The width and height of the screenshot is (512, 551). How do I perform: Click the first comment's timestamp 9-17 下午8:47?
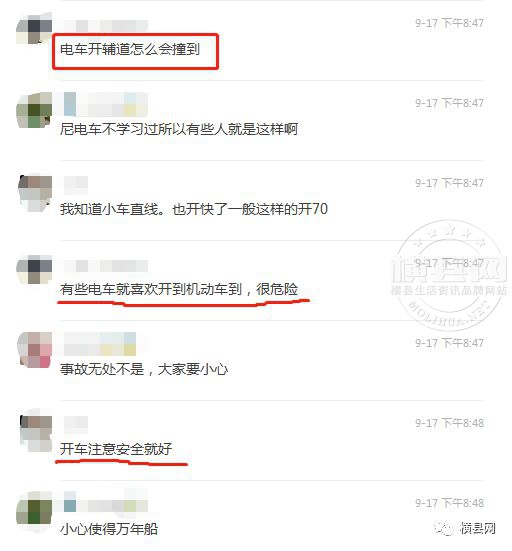(449, 23)
